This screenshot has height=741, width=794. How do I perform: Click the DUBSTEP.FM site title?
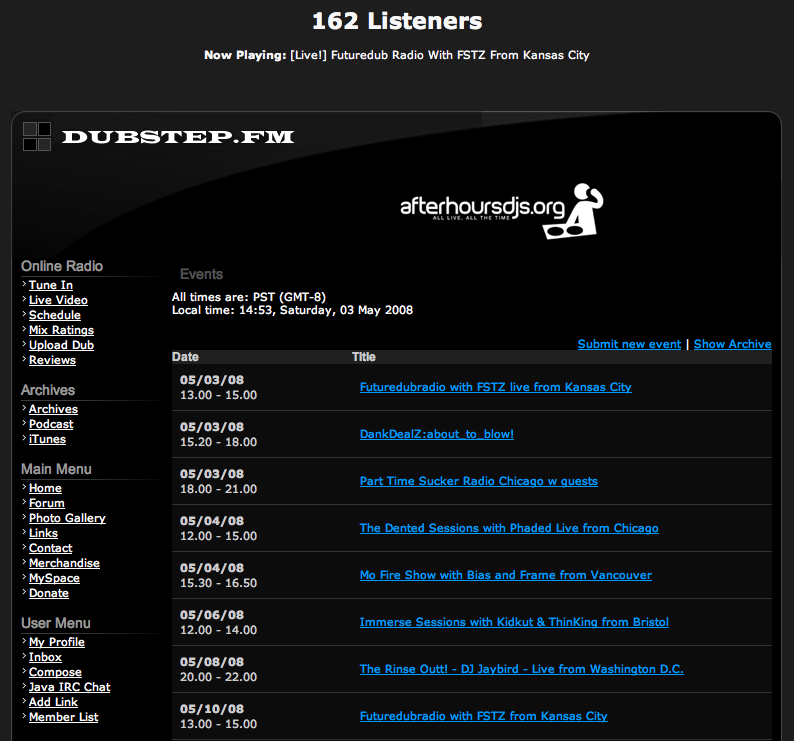(178, 137)
